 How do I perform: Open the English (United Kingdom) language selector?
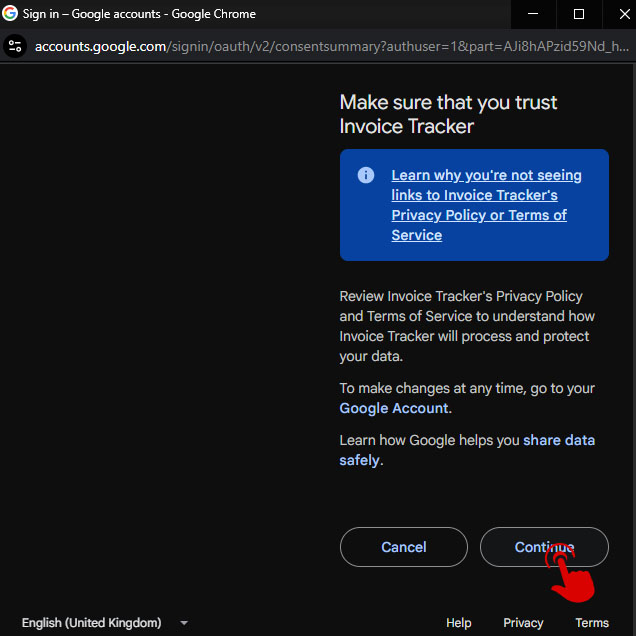(x=92, y=623)
